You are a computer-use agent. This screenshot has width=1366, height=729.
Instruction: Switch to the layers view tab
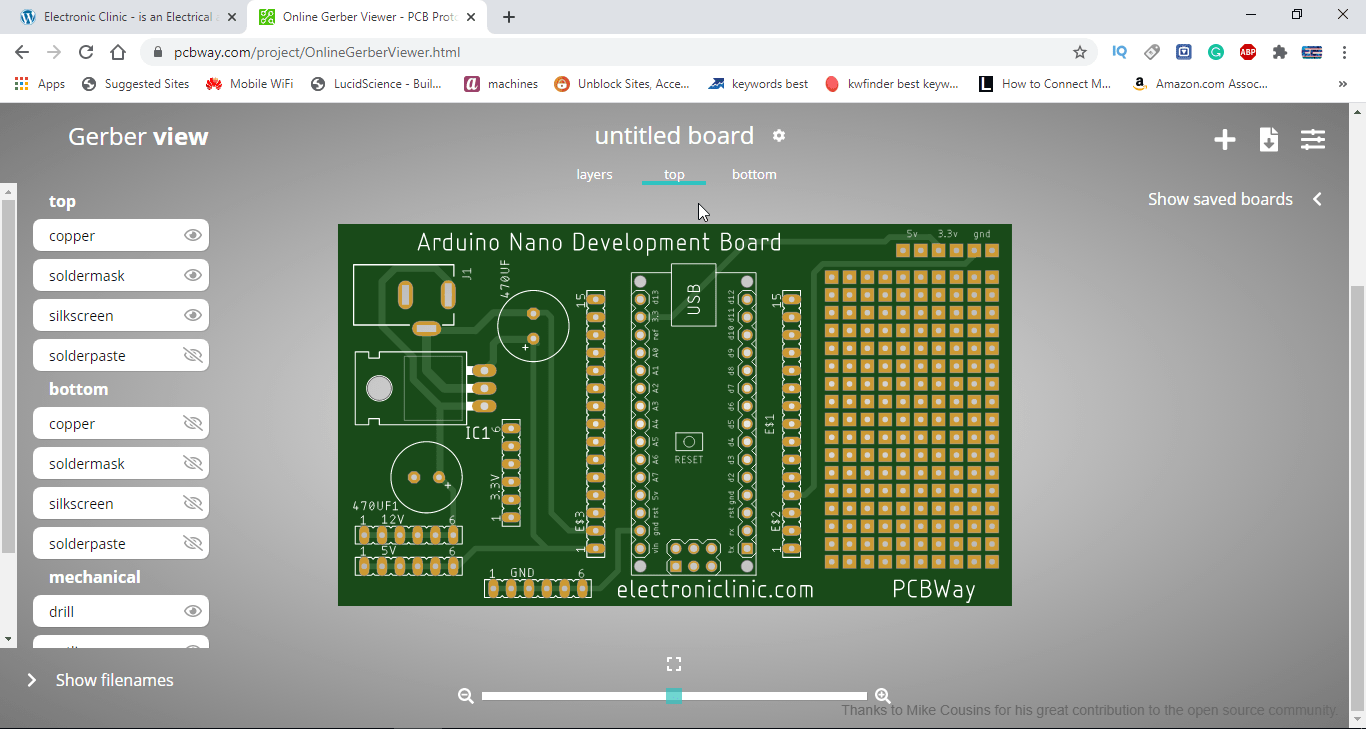click(x=594, y=174)
